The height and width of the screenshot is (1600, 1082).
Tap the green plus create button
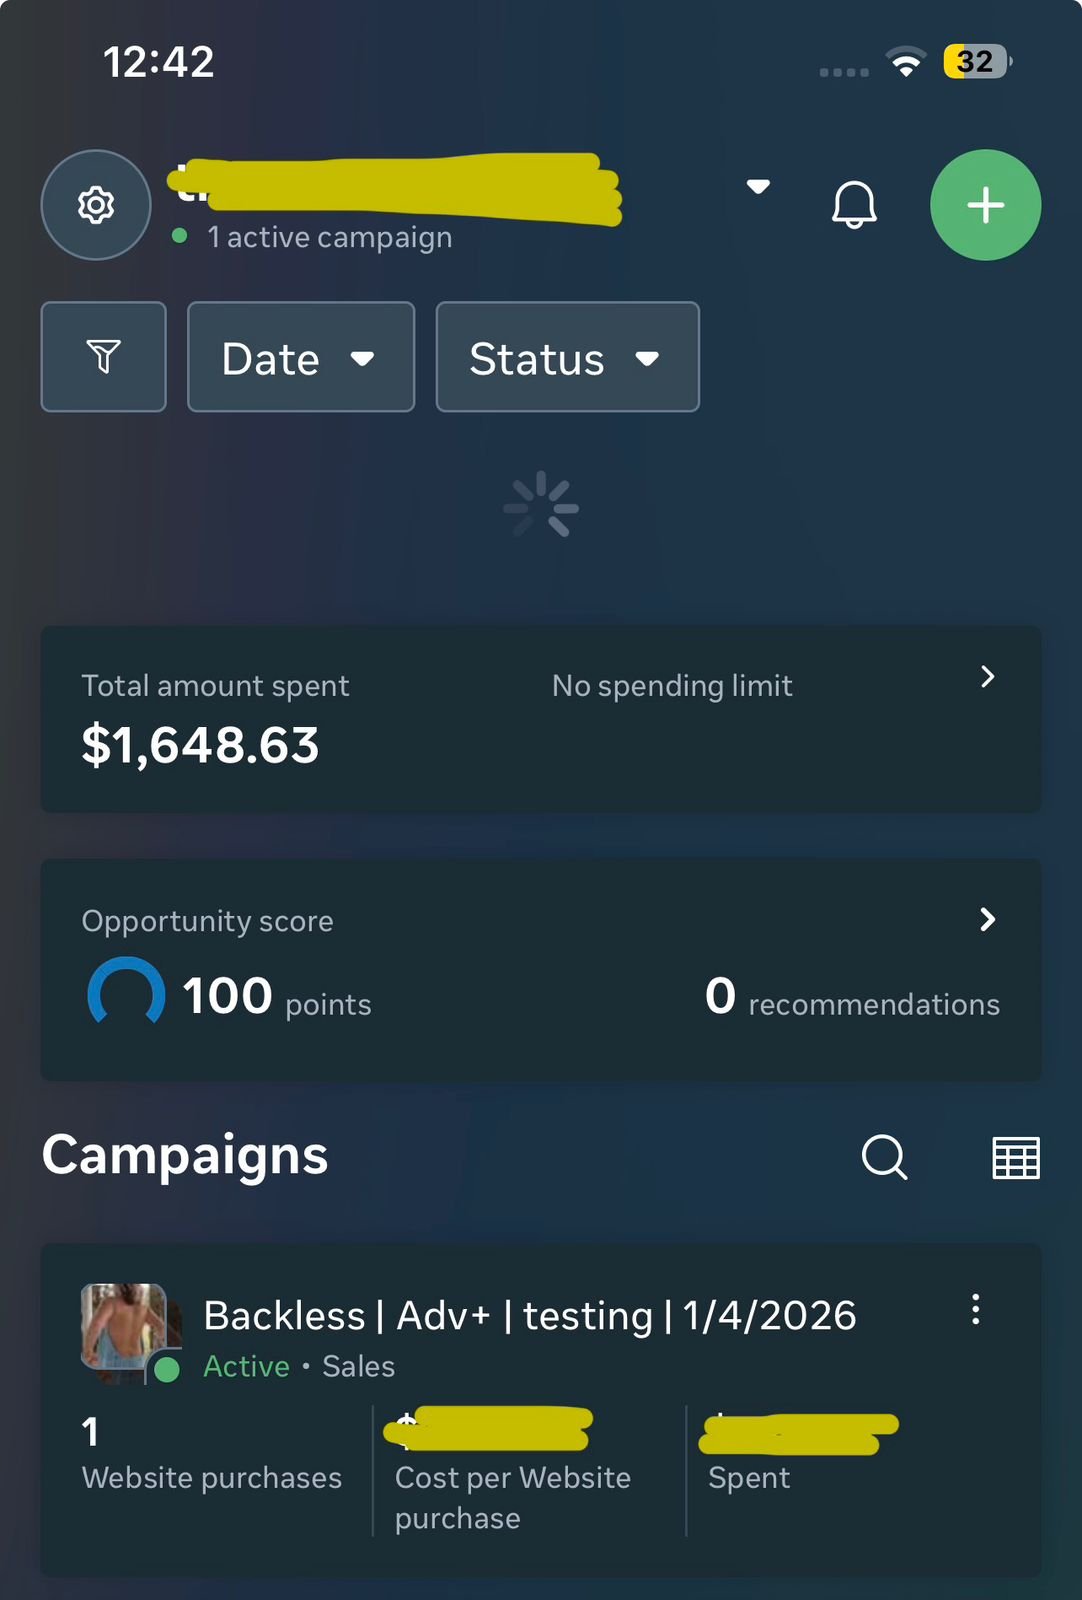985,205
